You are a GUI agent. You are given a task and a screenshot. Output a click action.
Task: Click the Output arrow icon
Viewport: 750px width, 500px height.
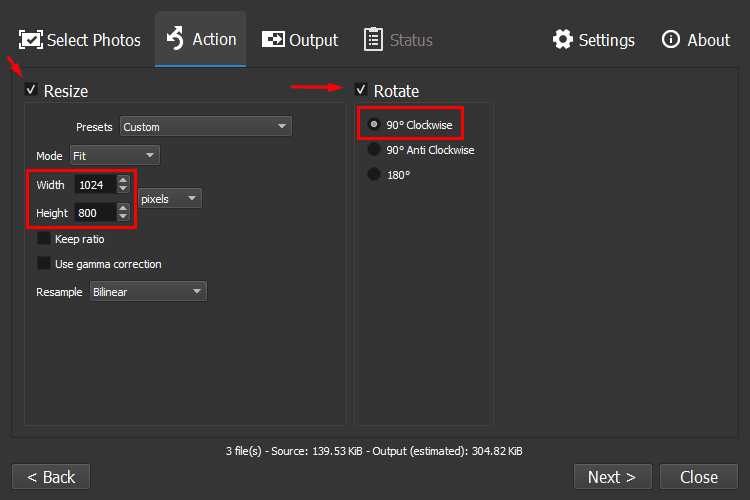(273, 39)
